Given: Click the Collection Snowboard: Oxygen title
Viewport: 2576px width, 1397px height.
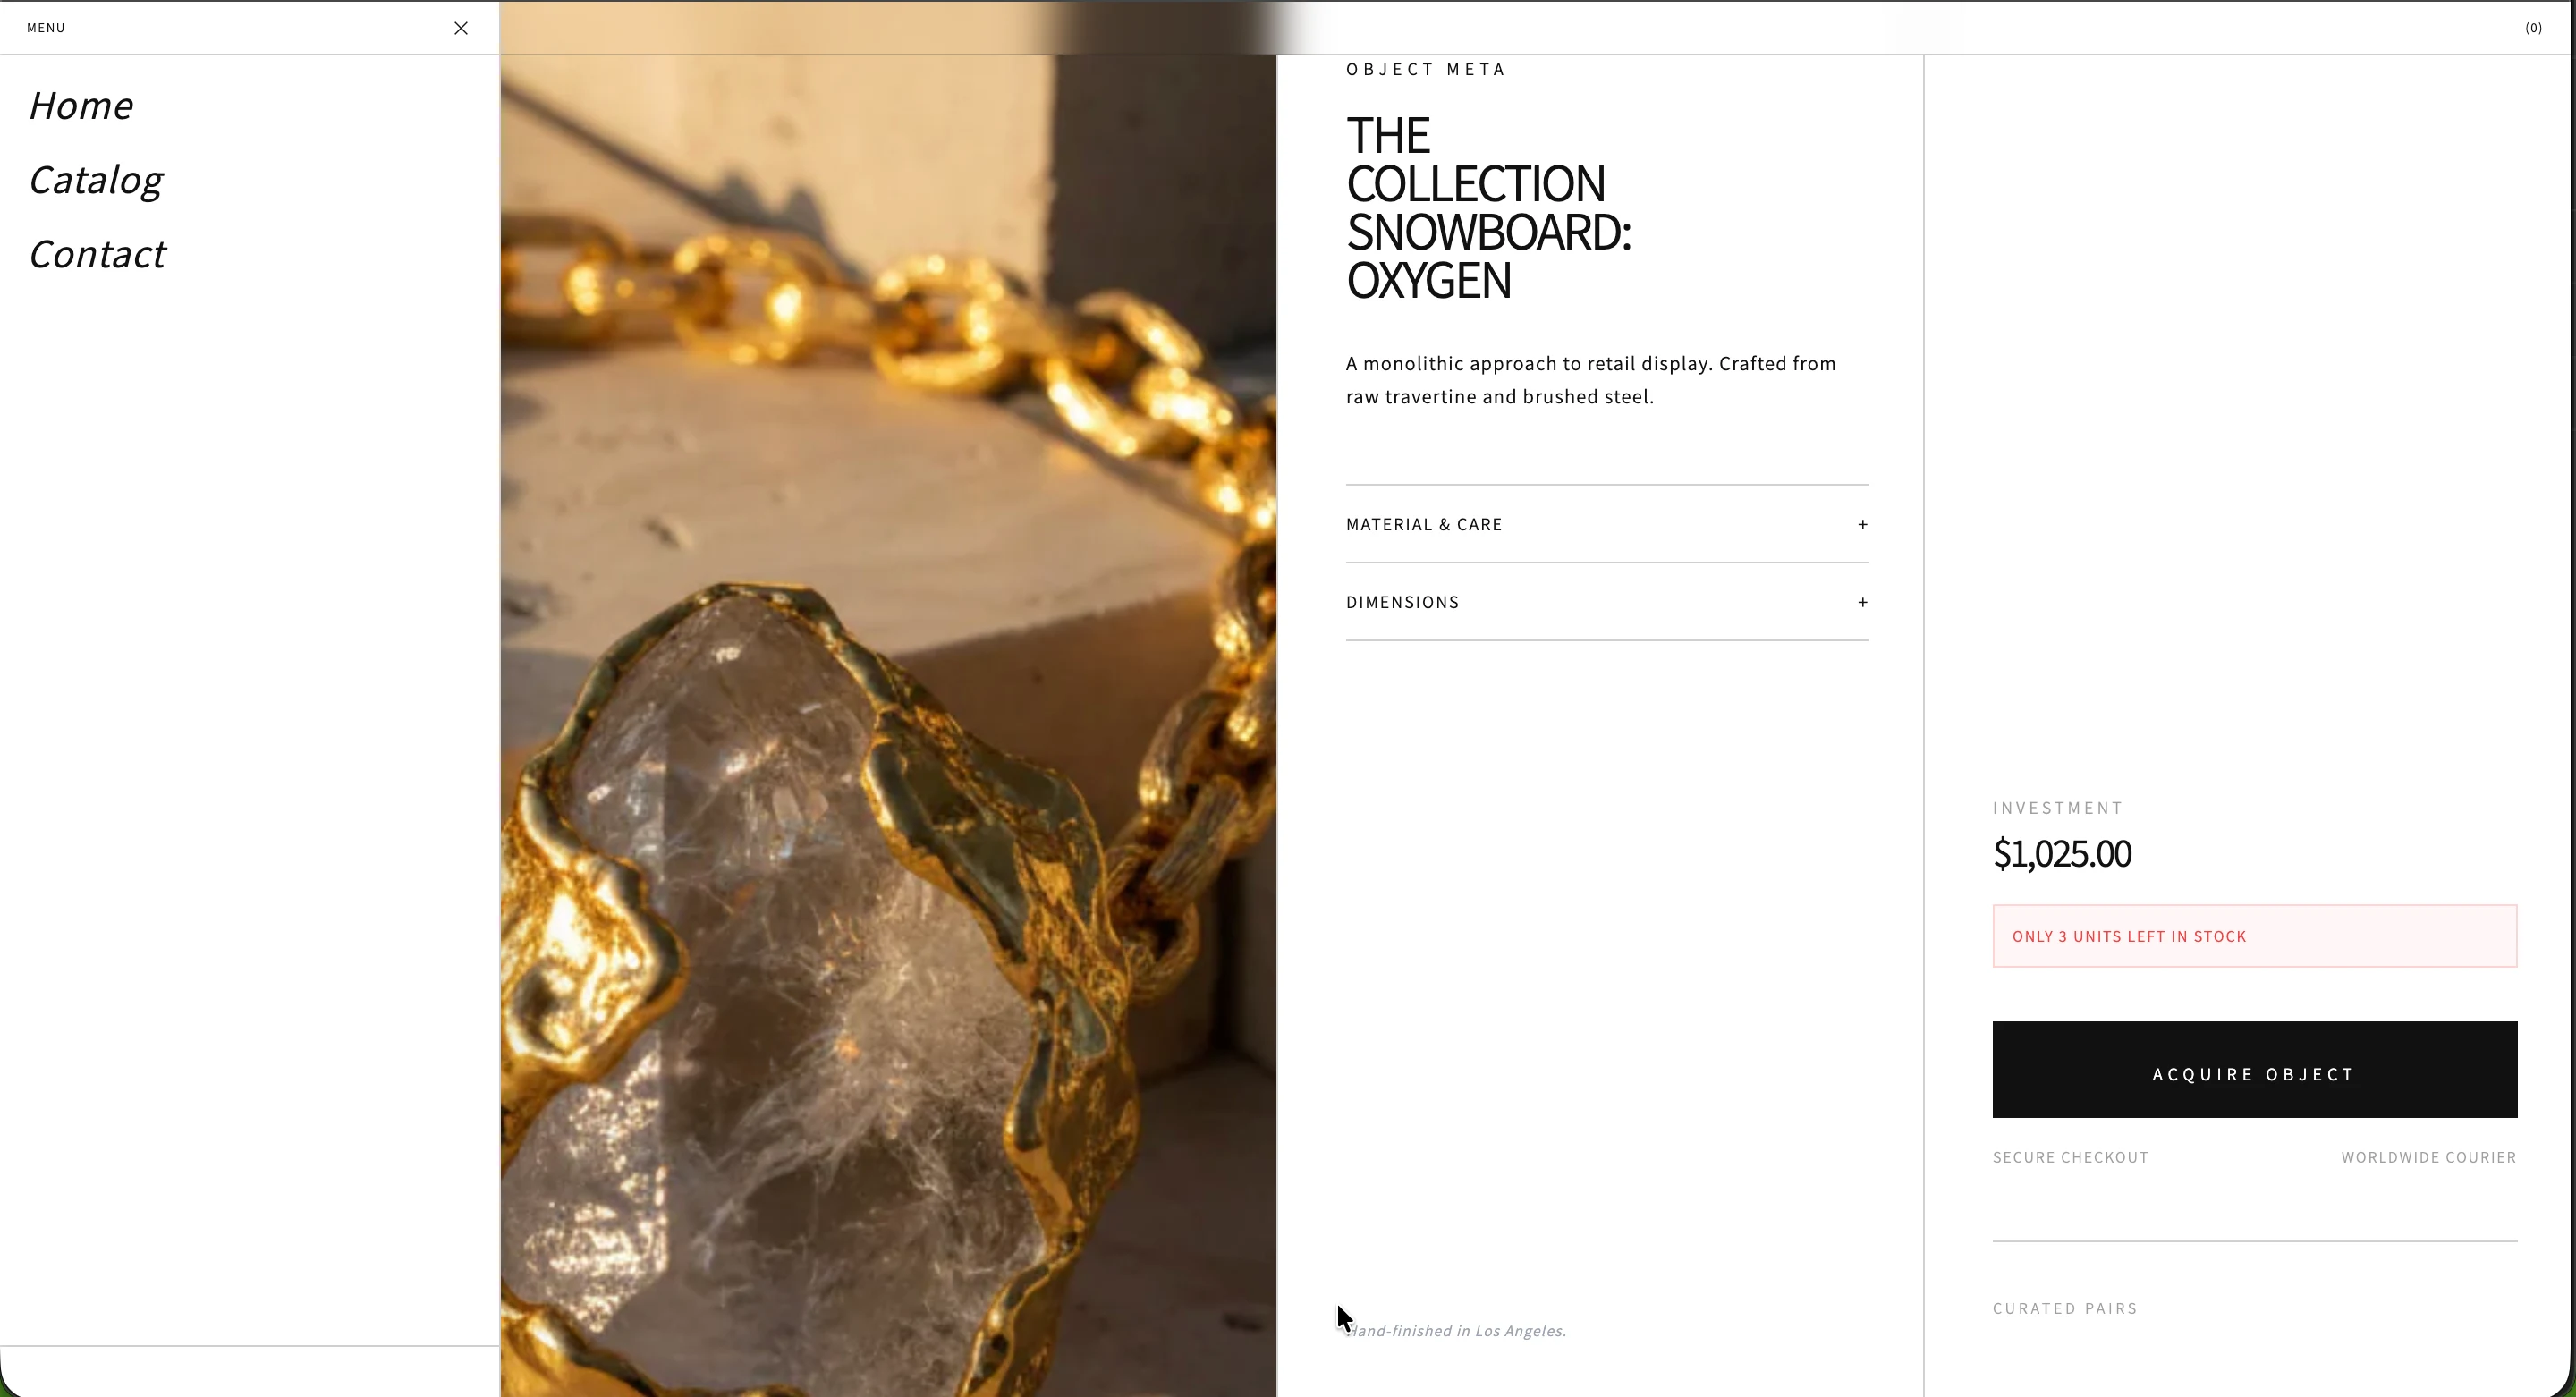Looking at the screenshot, I should pos(1488,208).
